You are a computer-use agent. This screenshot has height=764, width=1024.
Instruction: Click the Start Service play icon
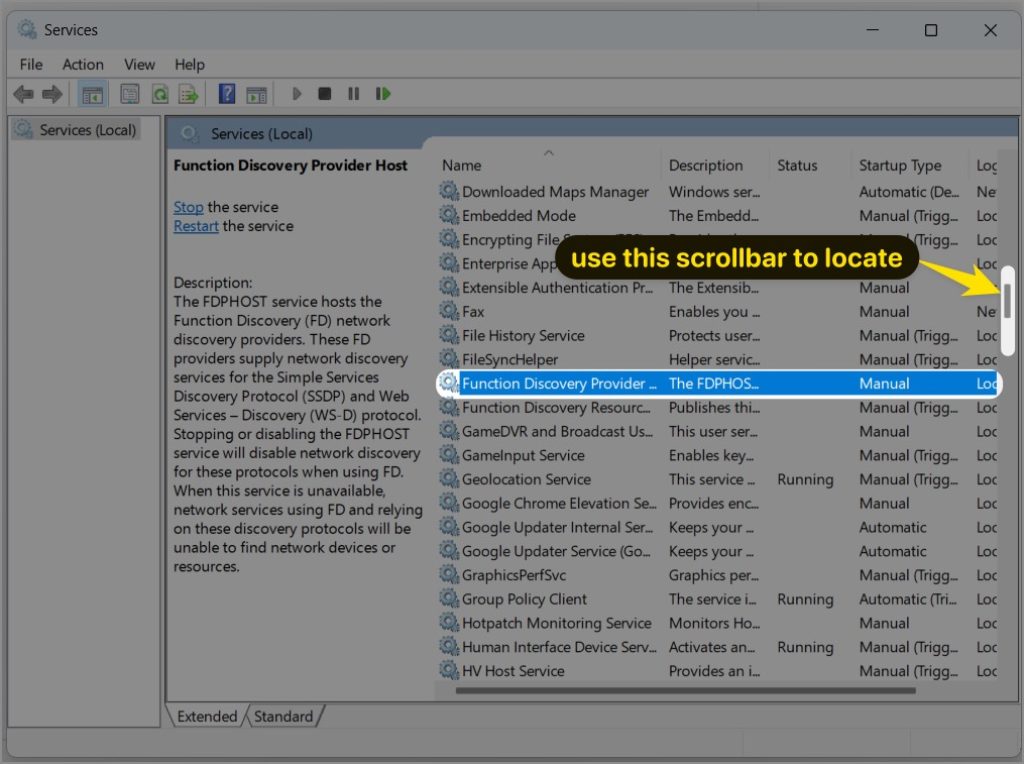296,94
